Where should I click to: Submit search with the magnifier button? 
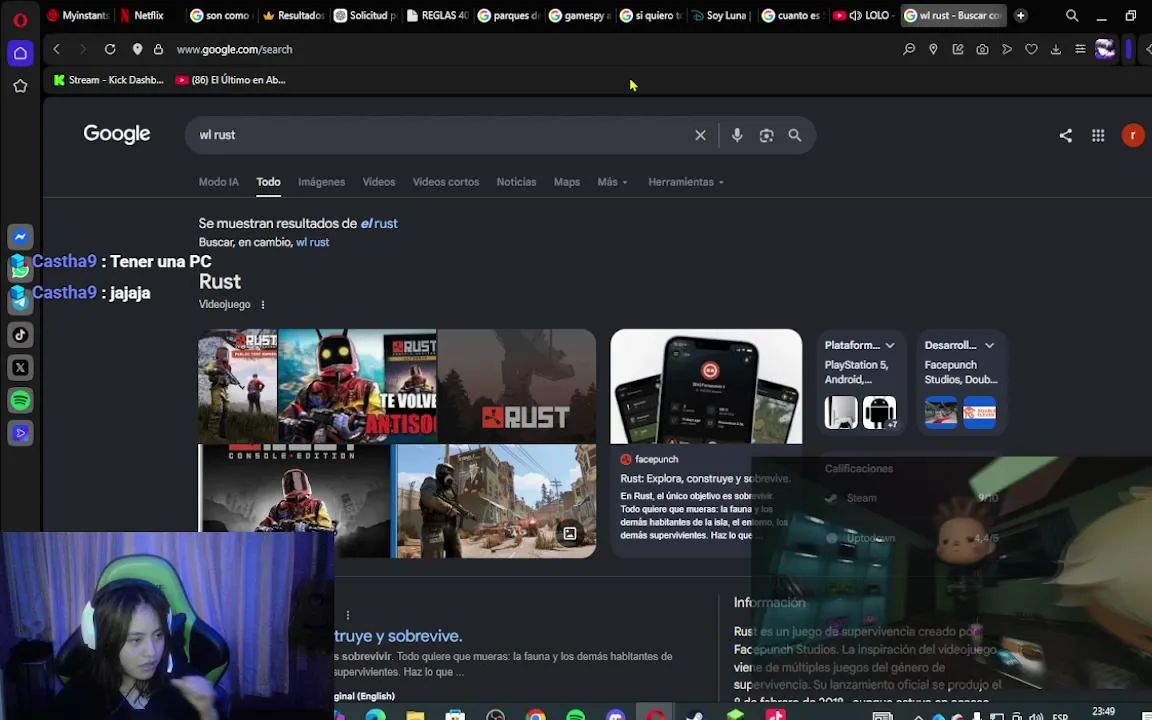tap(795, 135)
